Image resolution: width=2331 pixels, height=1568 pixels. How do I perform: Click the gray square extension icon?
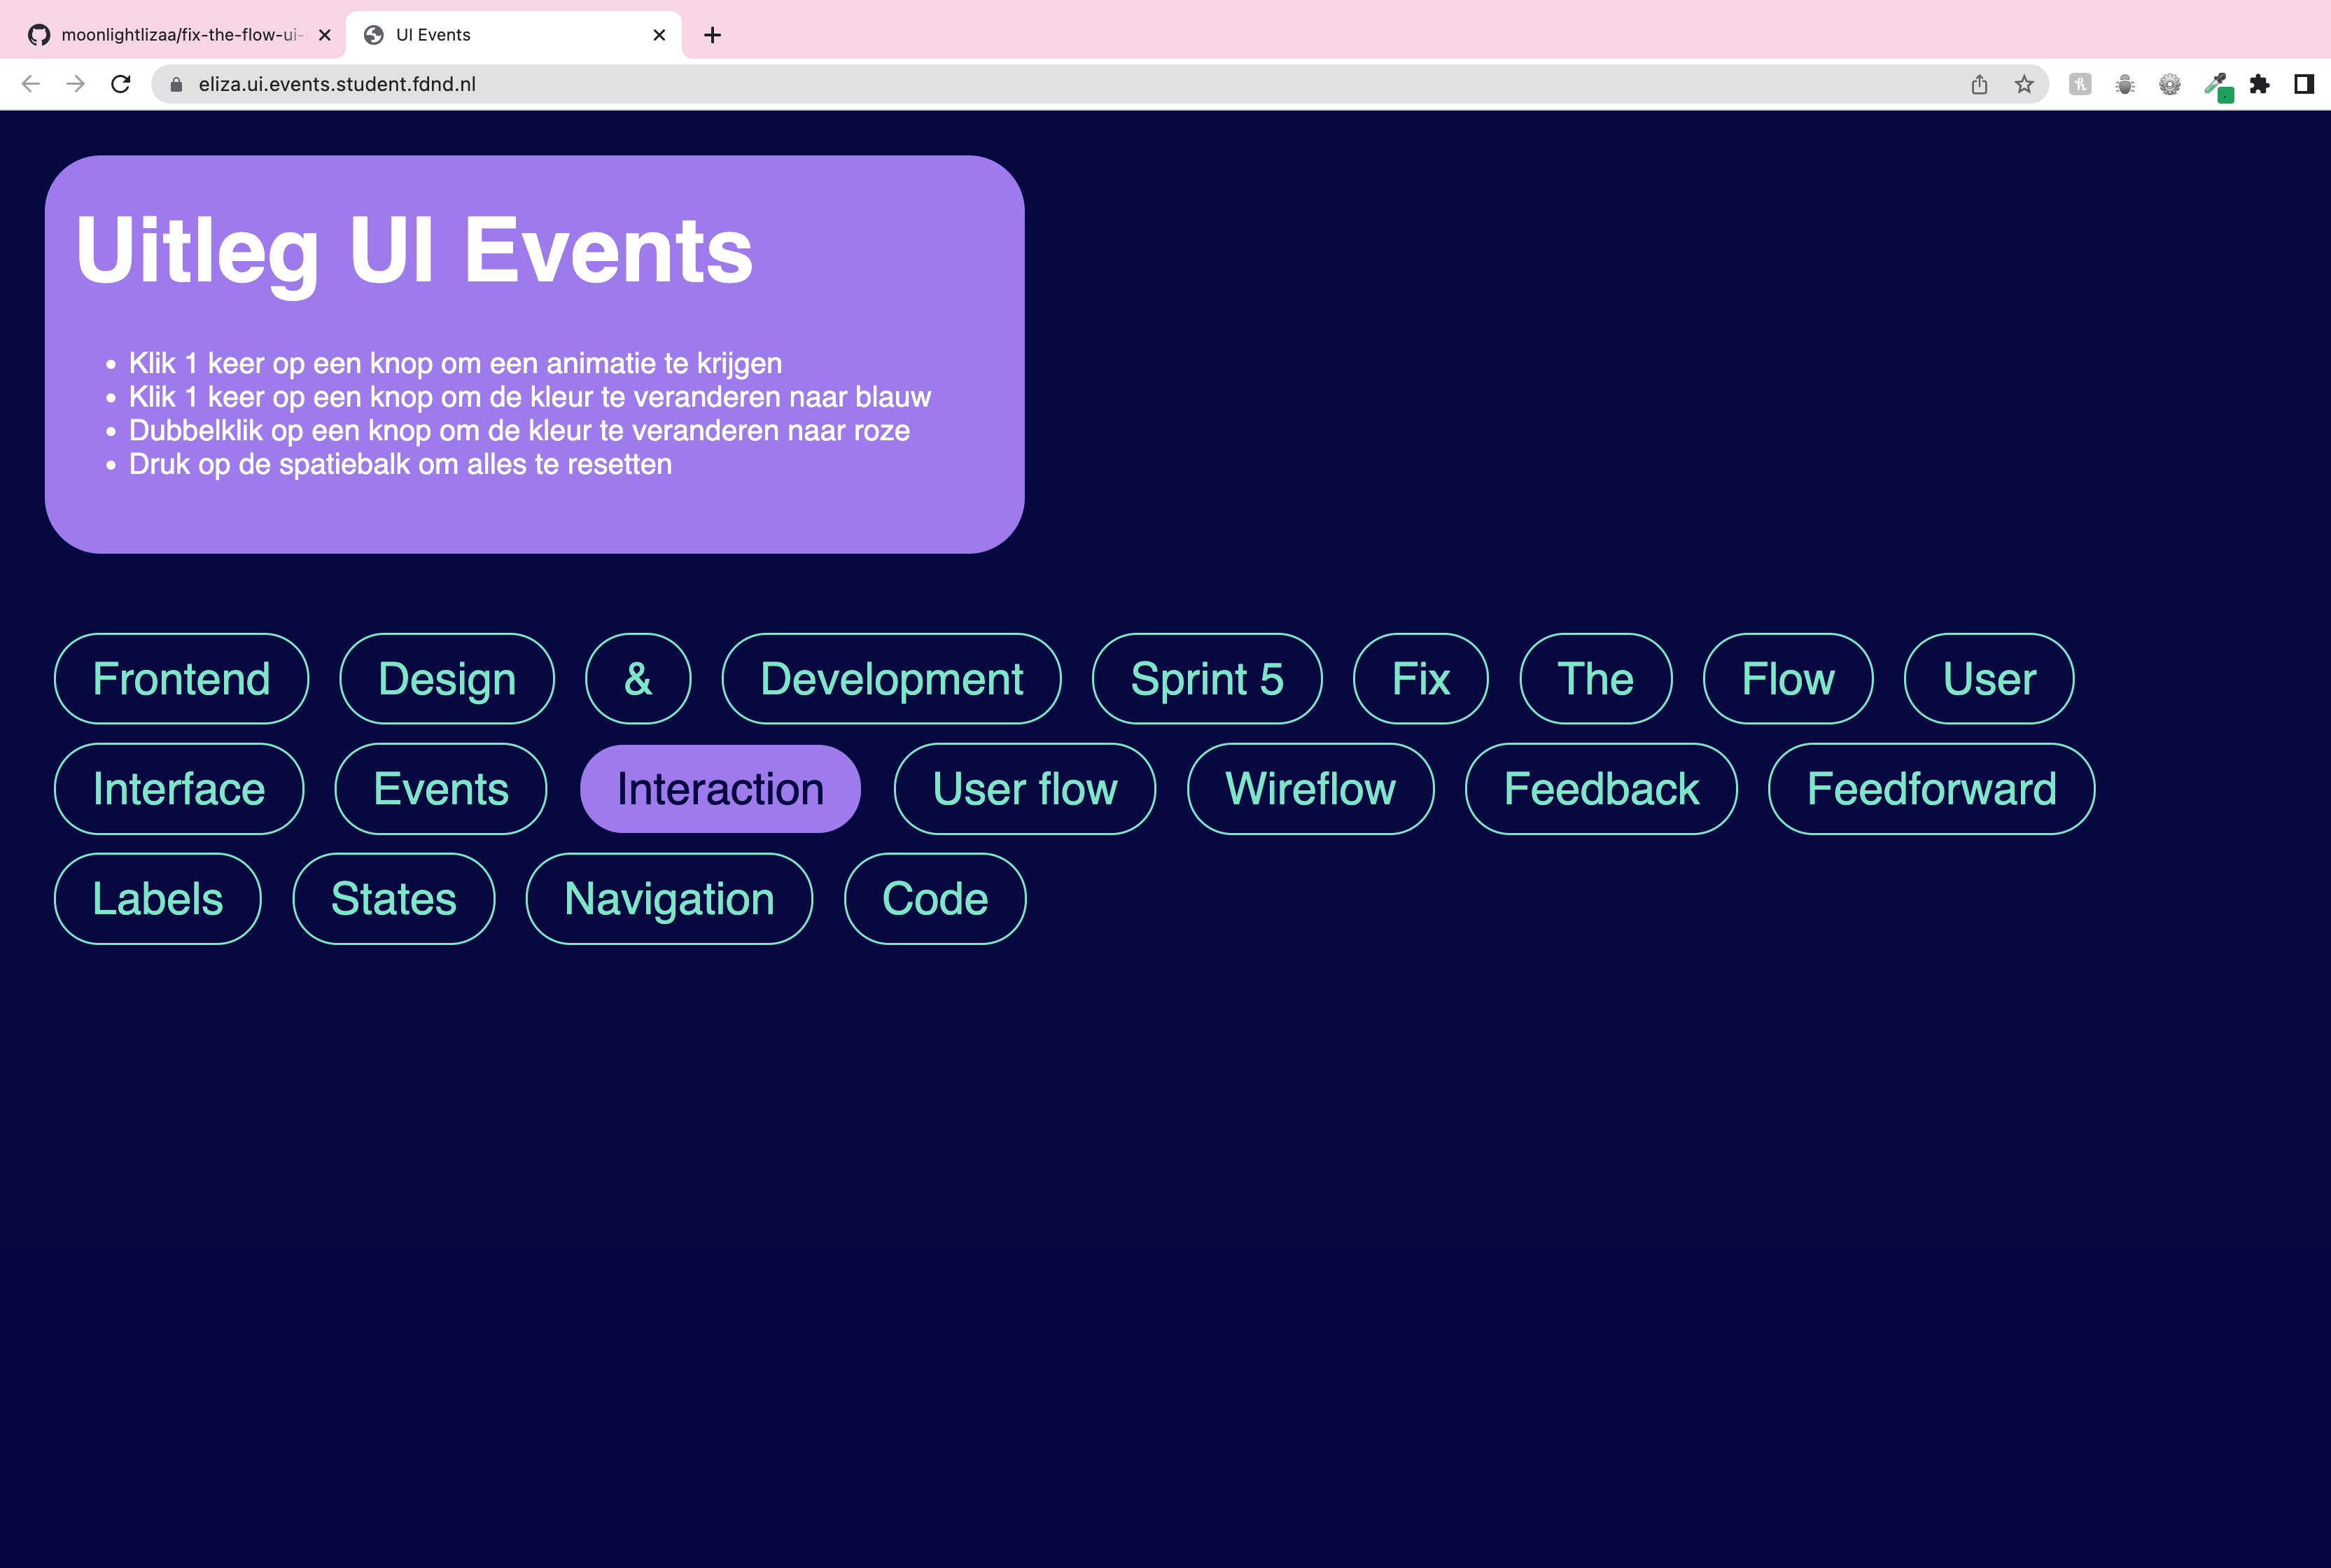click(2080, 84)
